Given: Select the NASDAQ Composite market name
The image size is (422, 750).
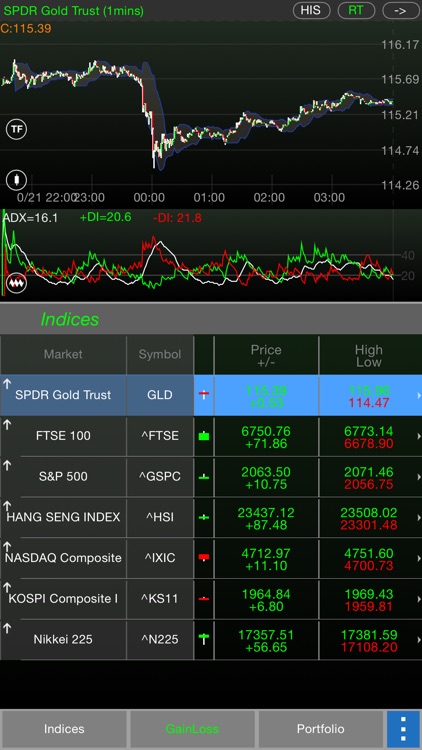Looking at the screenshot, I should click(63, 558).
